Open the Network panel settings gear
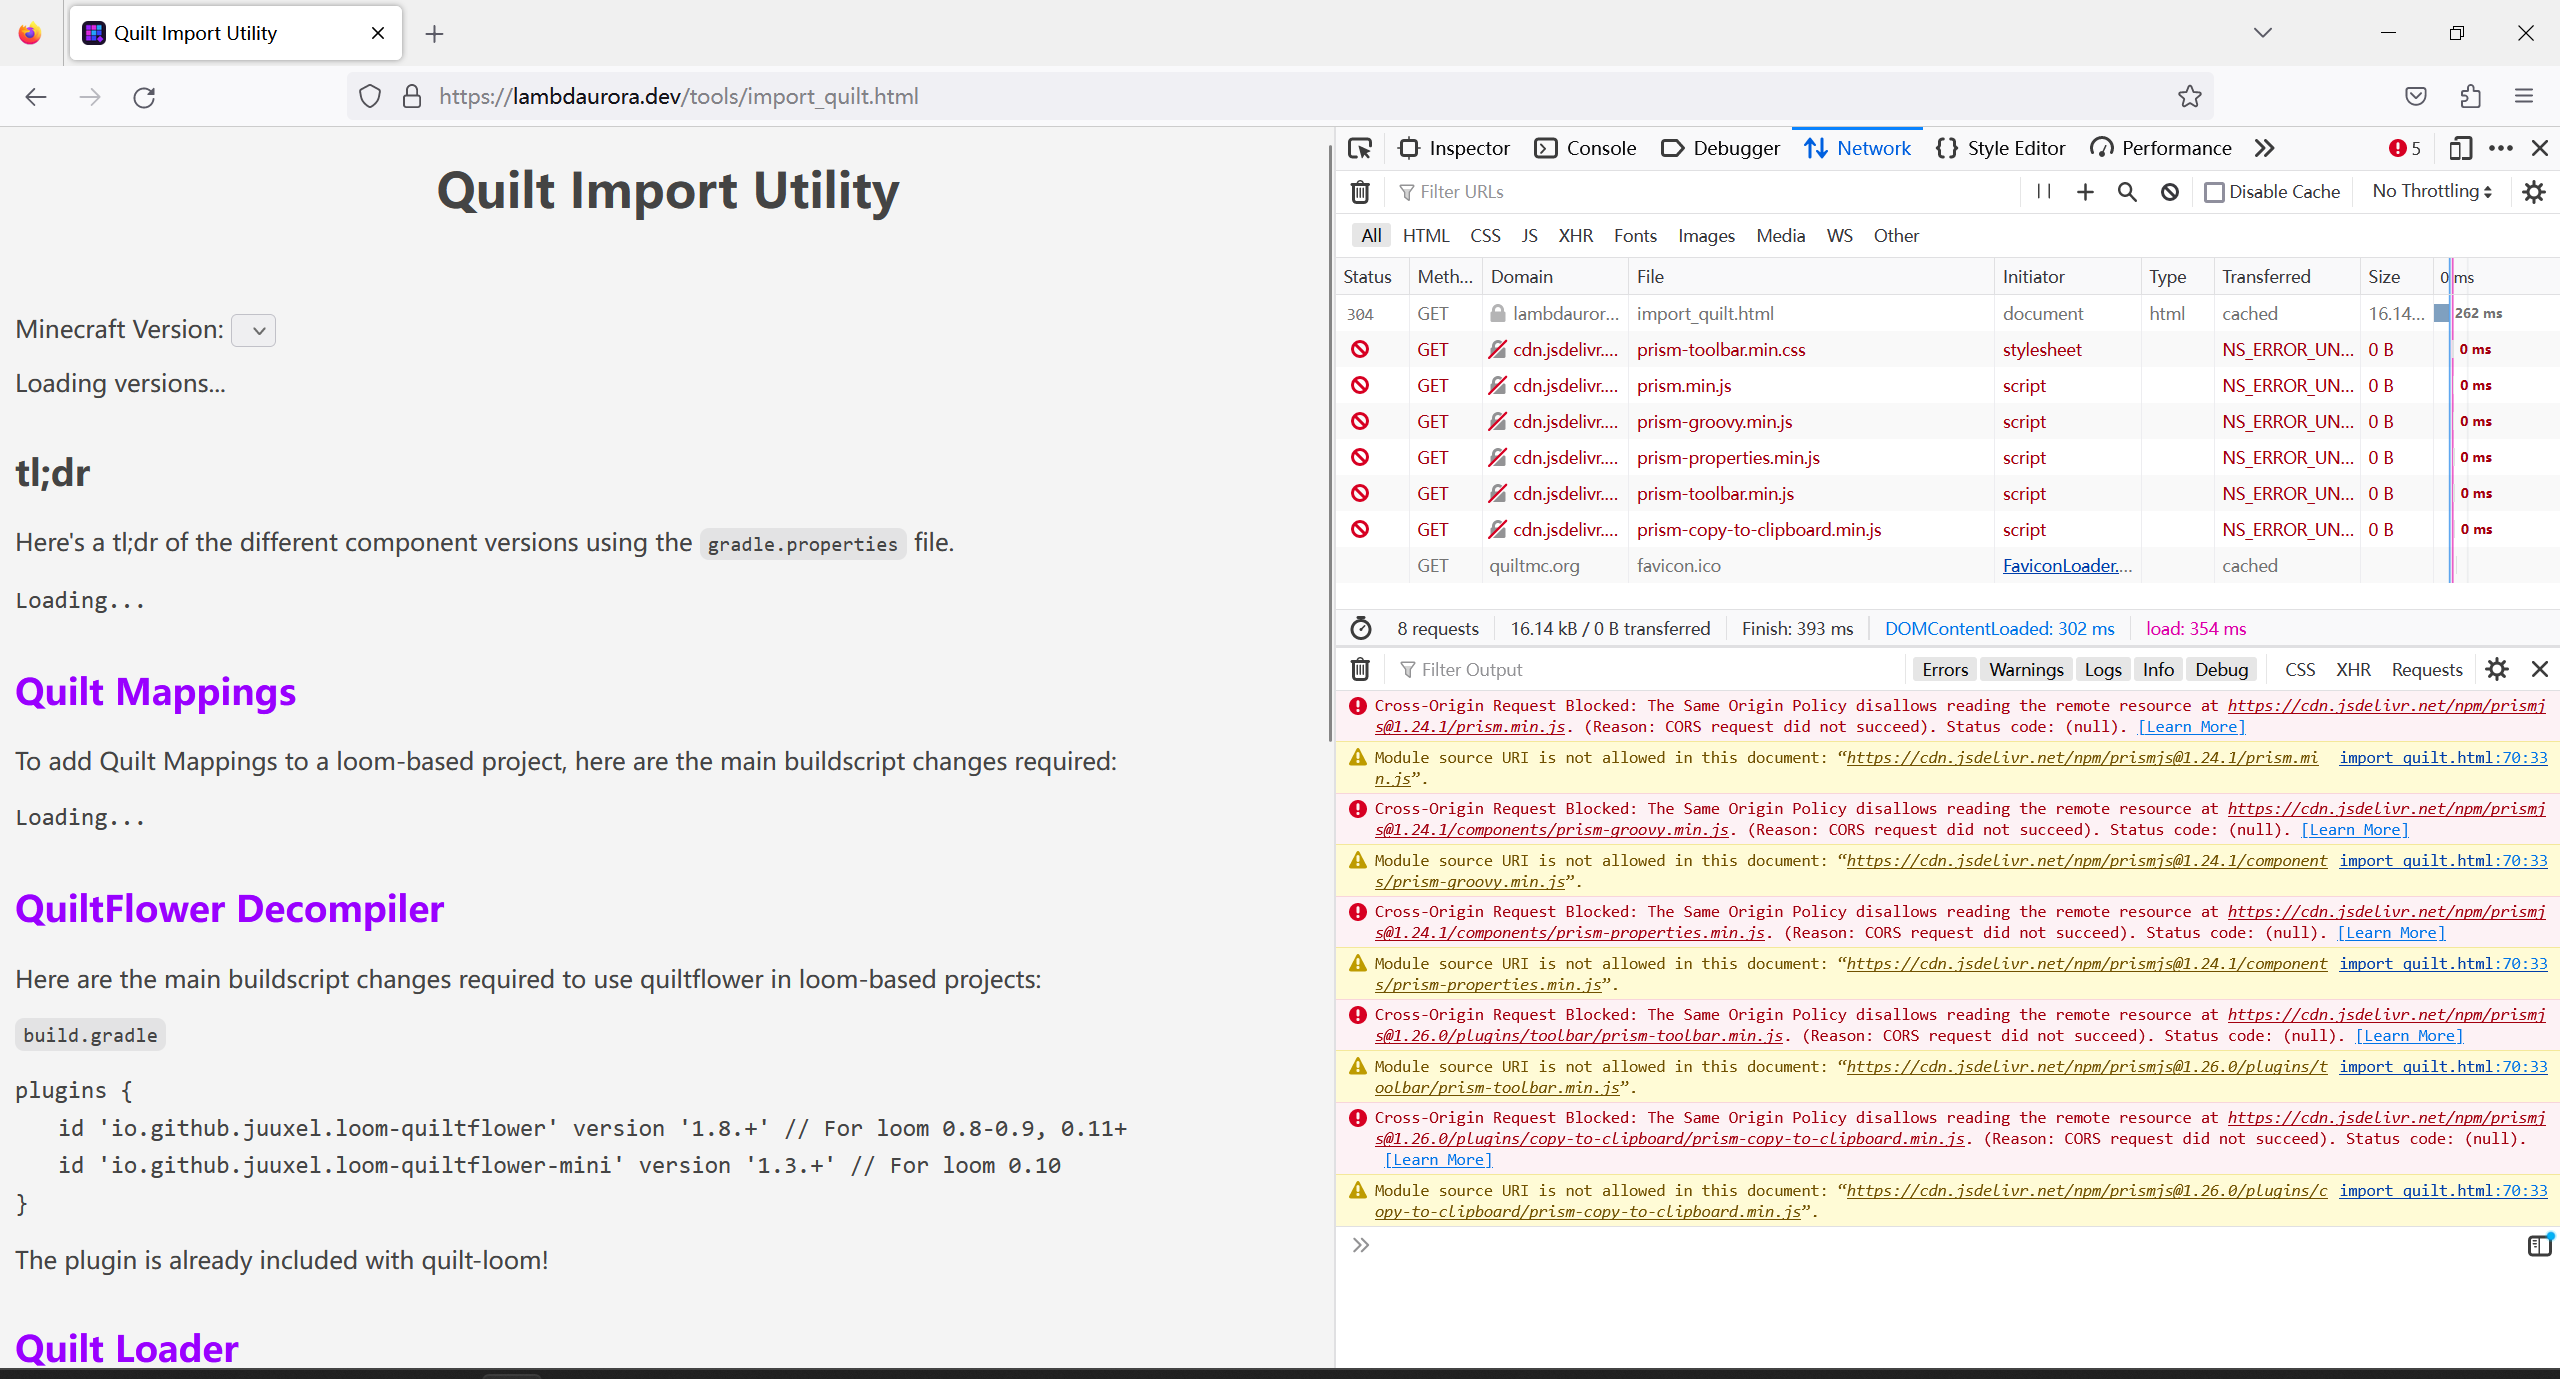 click(x=2534, y=191)
